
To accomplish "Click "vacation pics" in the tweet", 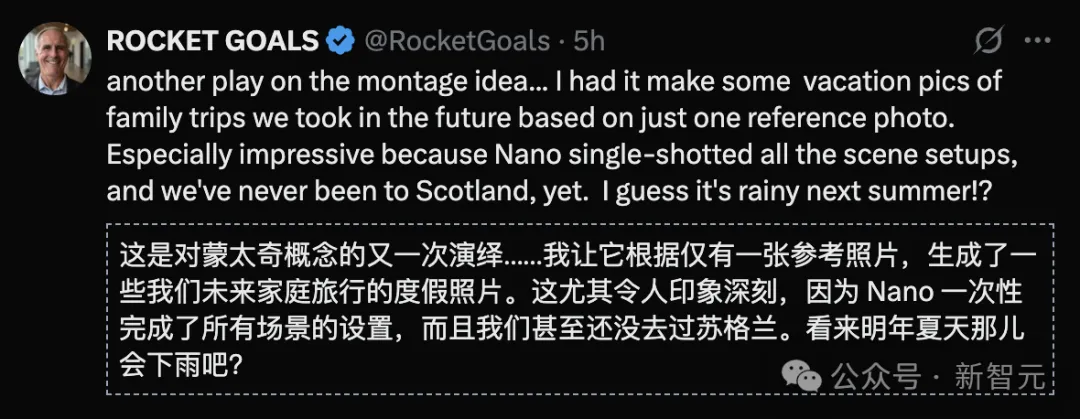I will (x=898, y=82).
